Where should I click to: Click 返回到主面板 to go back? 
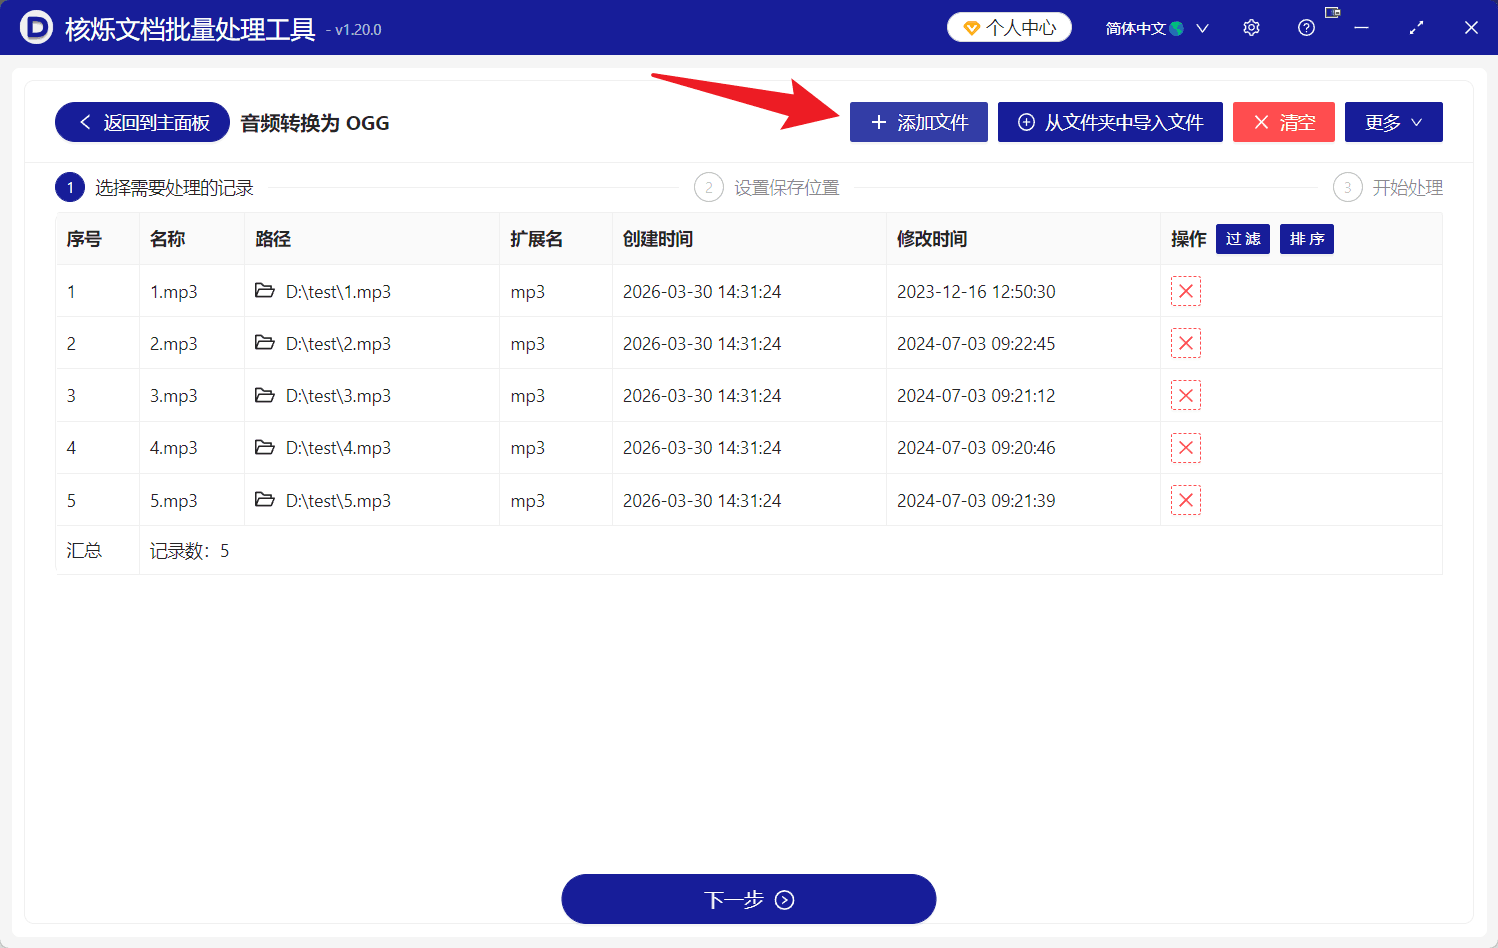(141, 121)
